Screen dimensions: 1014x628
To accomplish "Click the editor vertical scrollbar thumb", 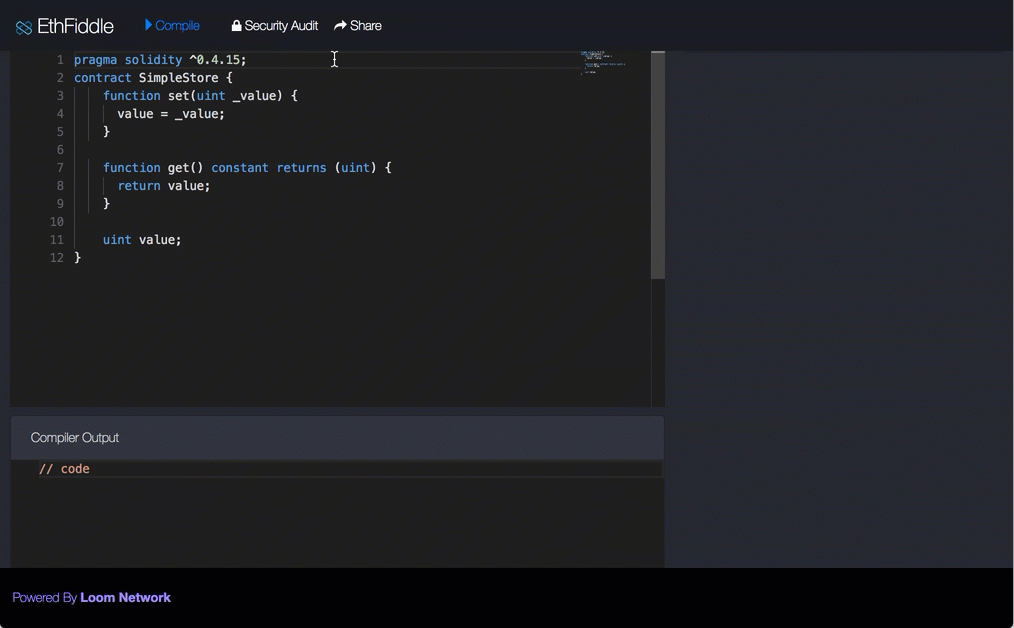I will pyautogui.click(x=658, y=165).
